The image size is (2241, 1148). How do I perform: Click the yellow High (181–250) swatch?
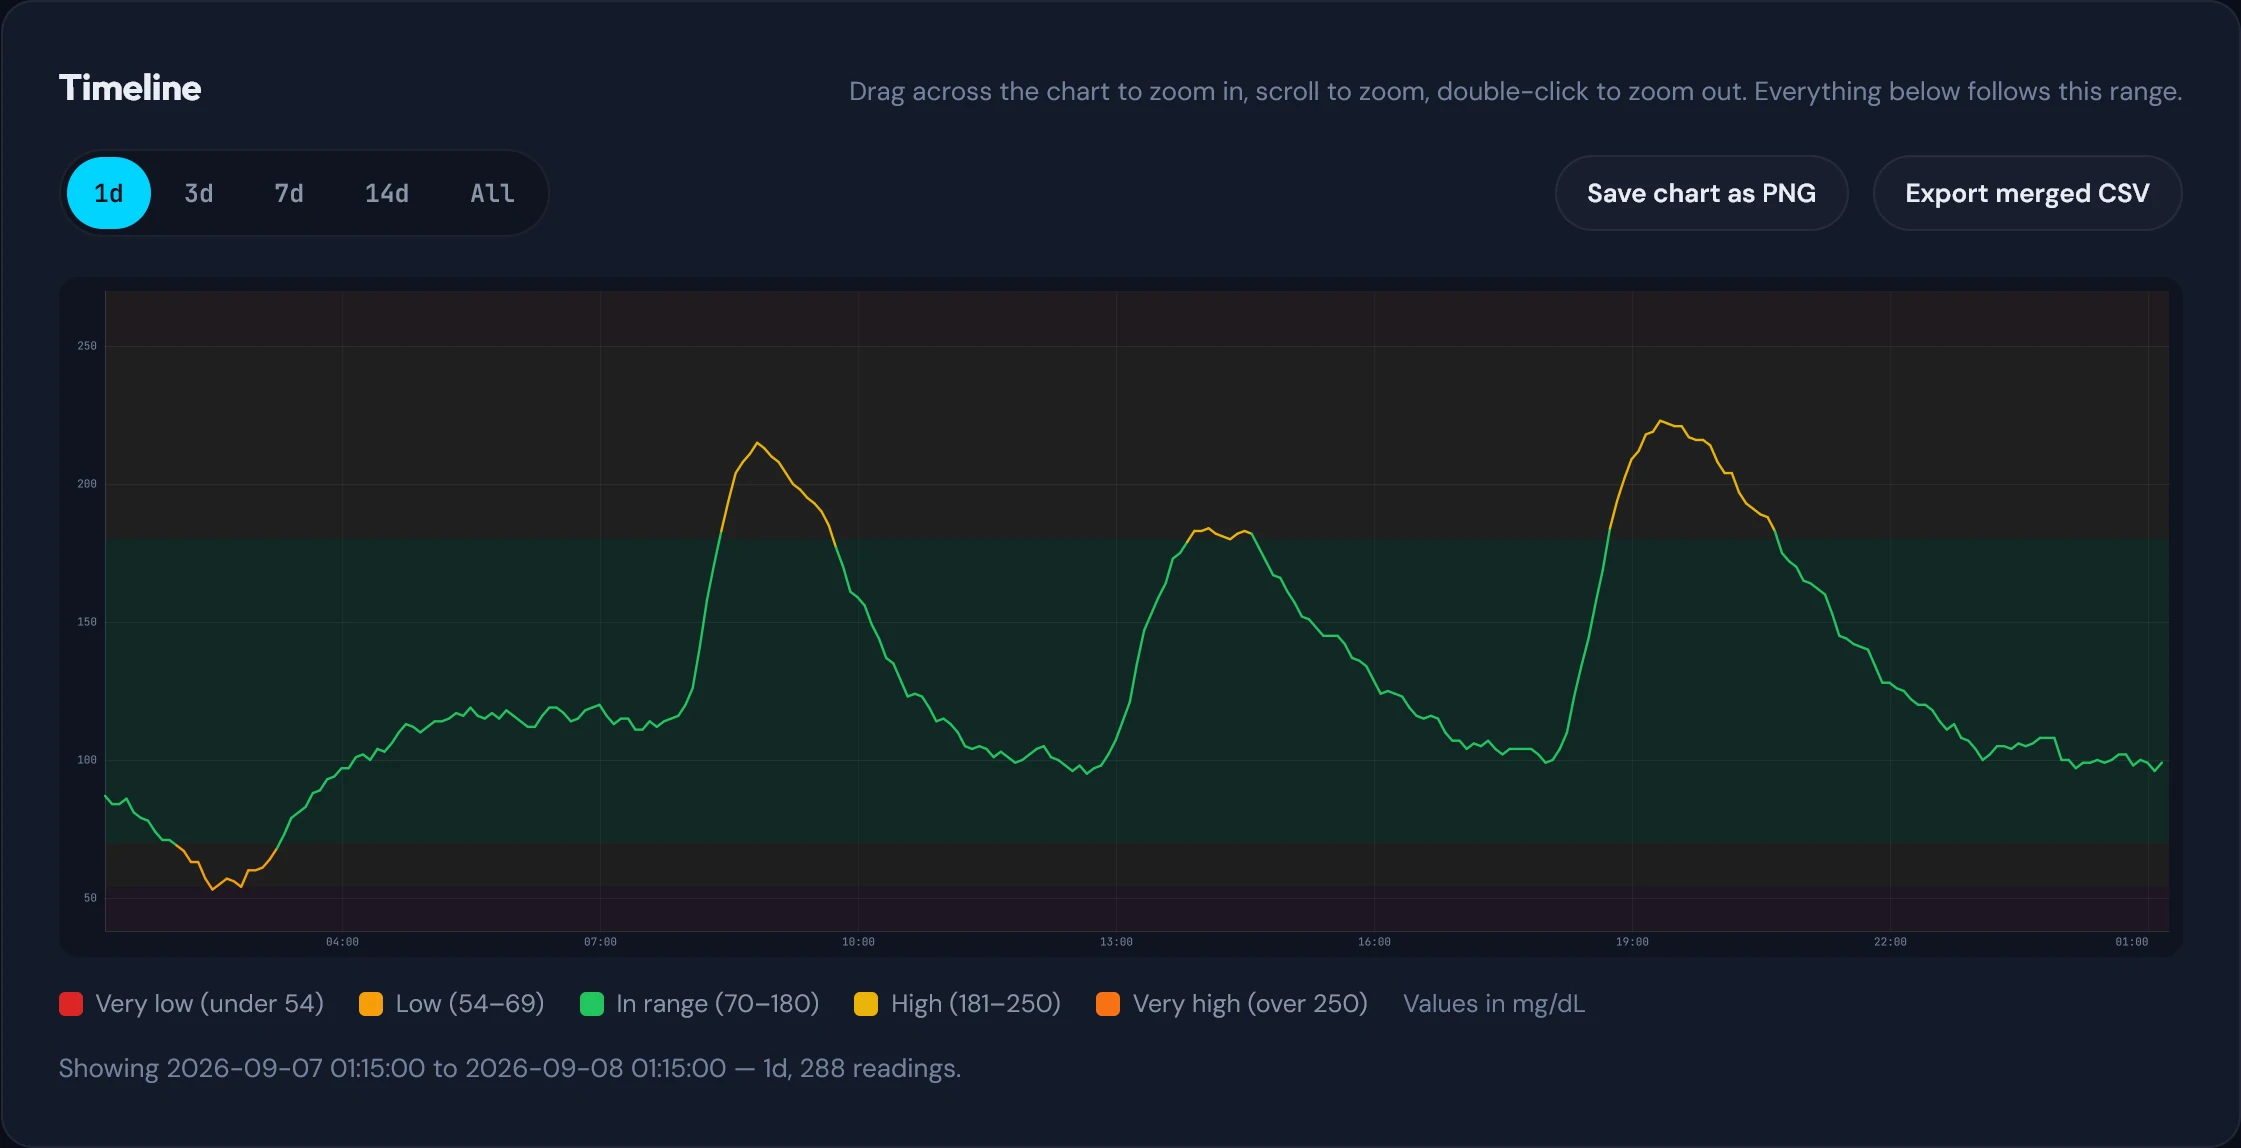[x=866, y=1004]
